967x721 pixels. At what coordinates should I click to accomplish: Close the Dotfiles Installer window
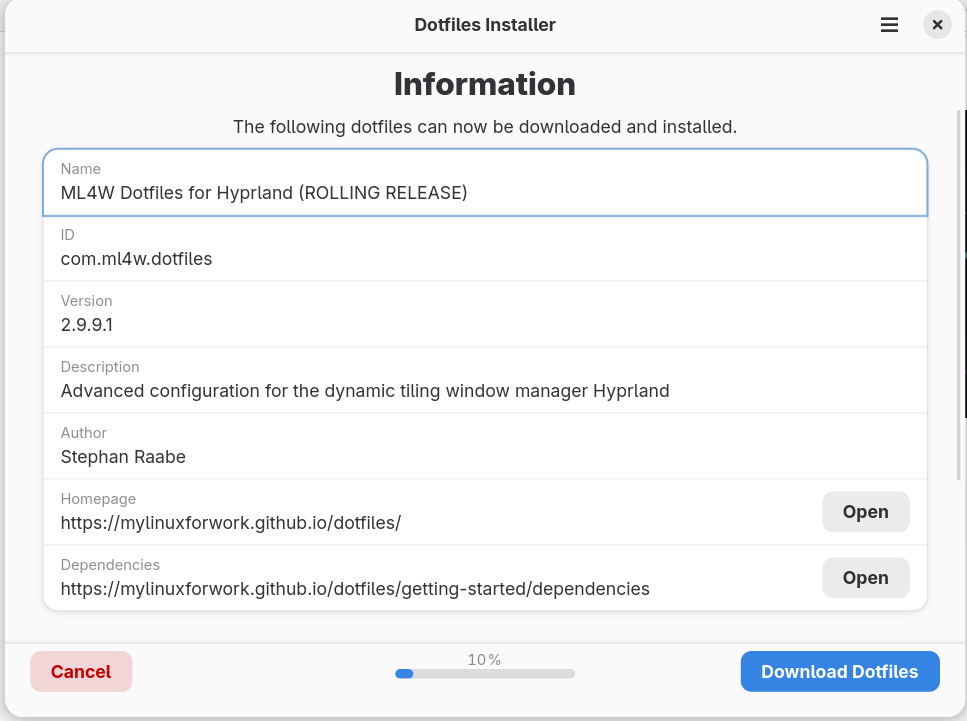tap(937, 25)
